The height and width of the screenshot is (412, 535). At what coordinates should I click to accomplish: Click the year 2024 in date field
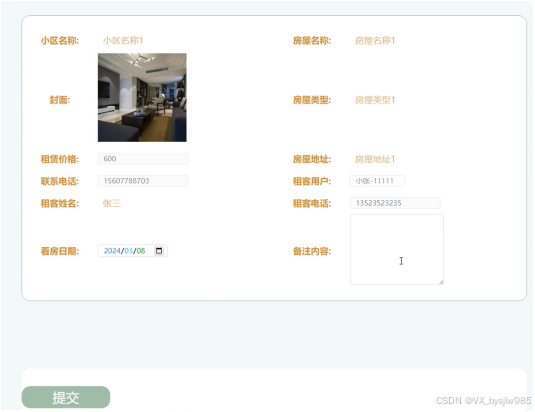point(112,251)
